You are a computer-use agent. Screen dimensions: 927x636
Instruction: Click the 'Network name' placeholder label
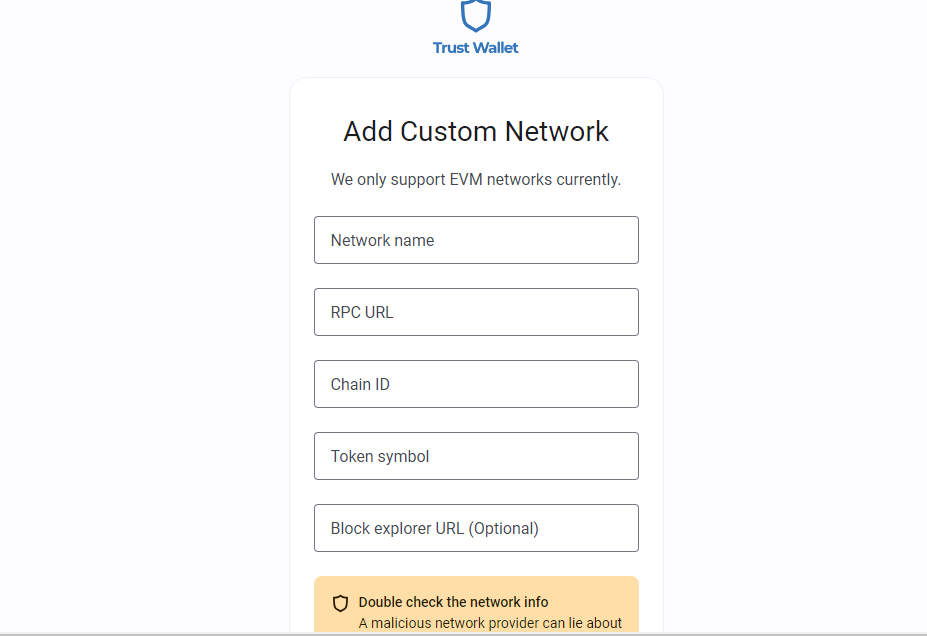382,240
